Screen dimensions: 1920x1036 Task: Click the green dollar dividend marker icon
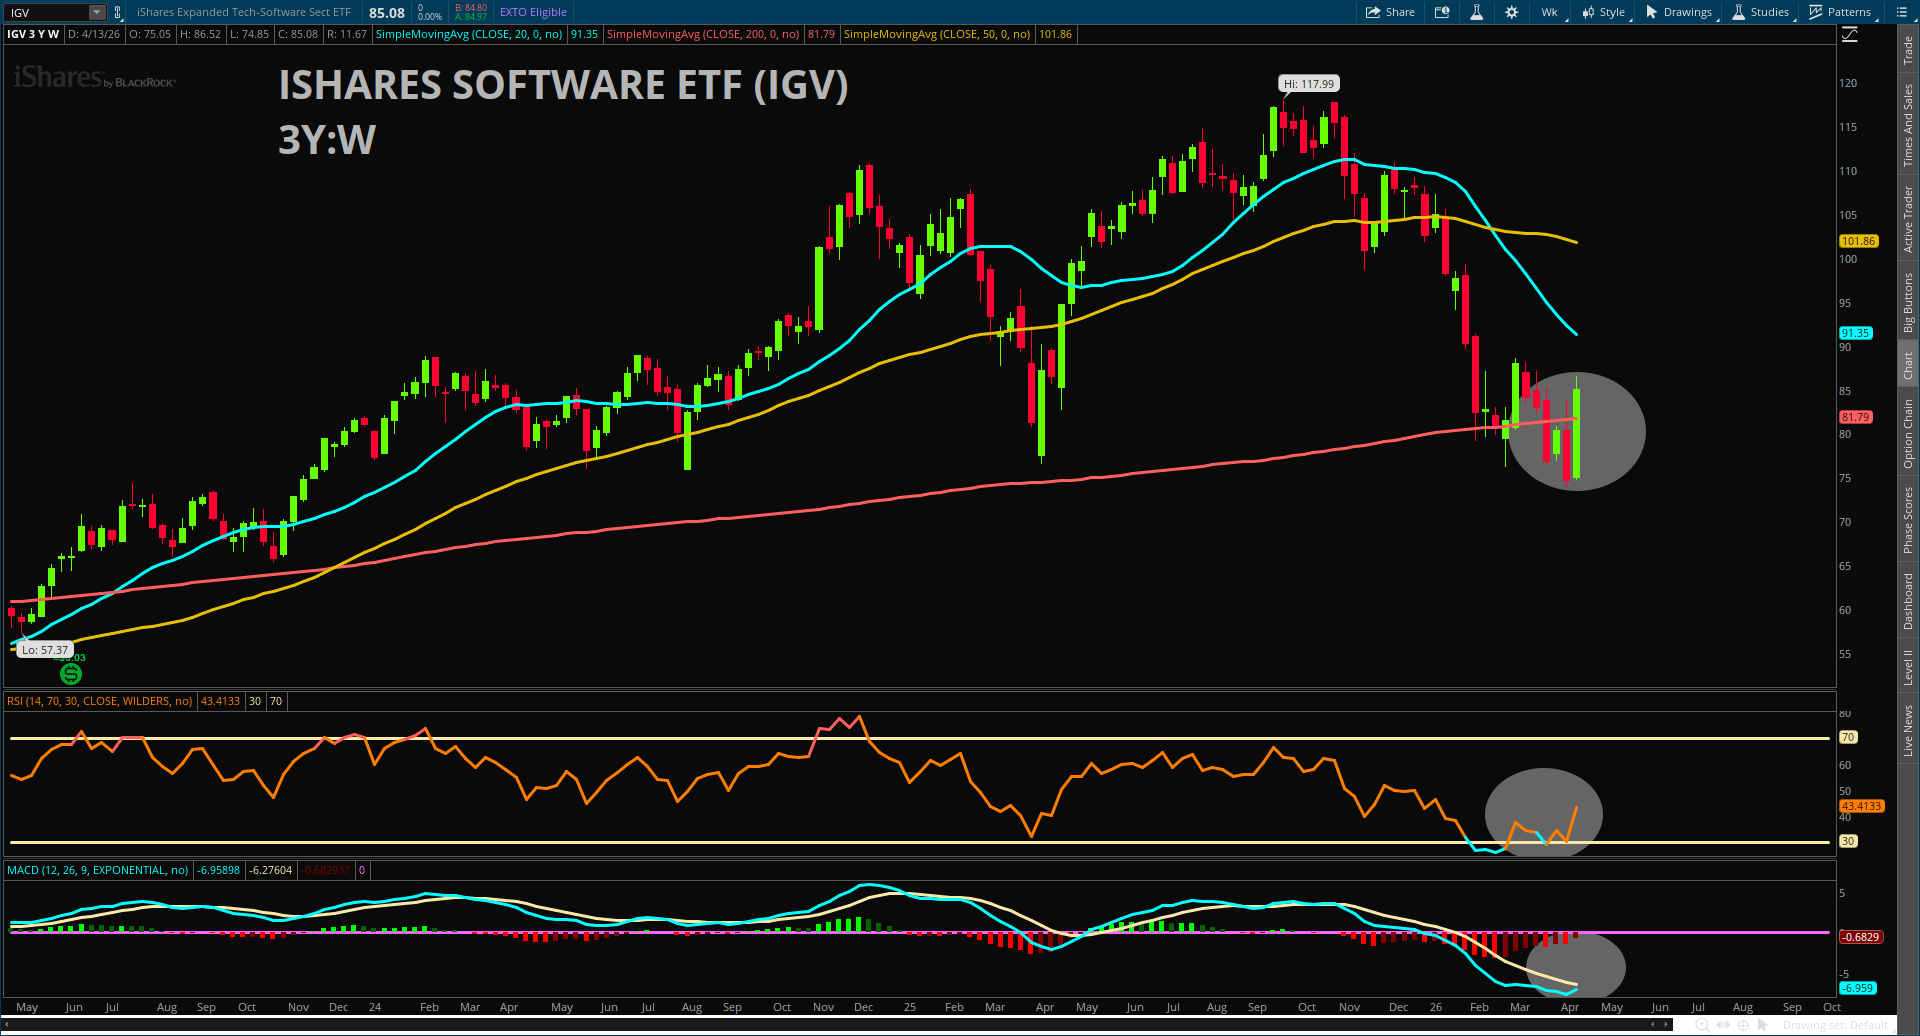point(71,674)
